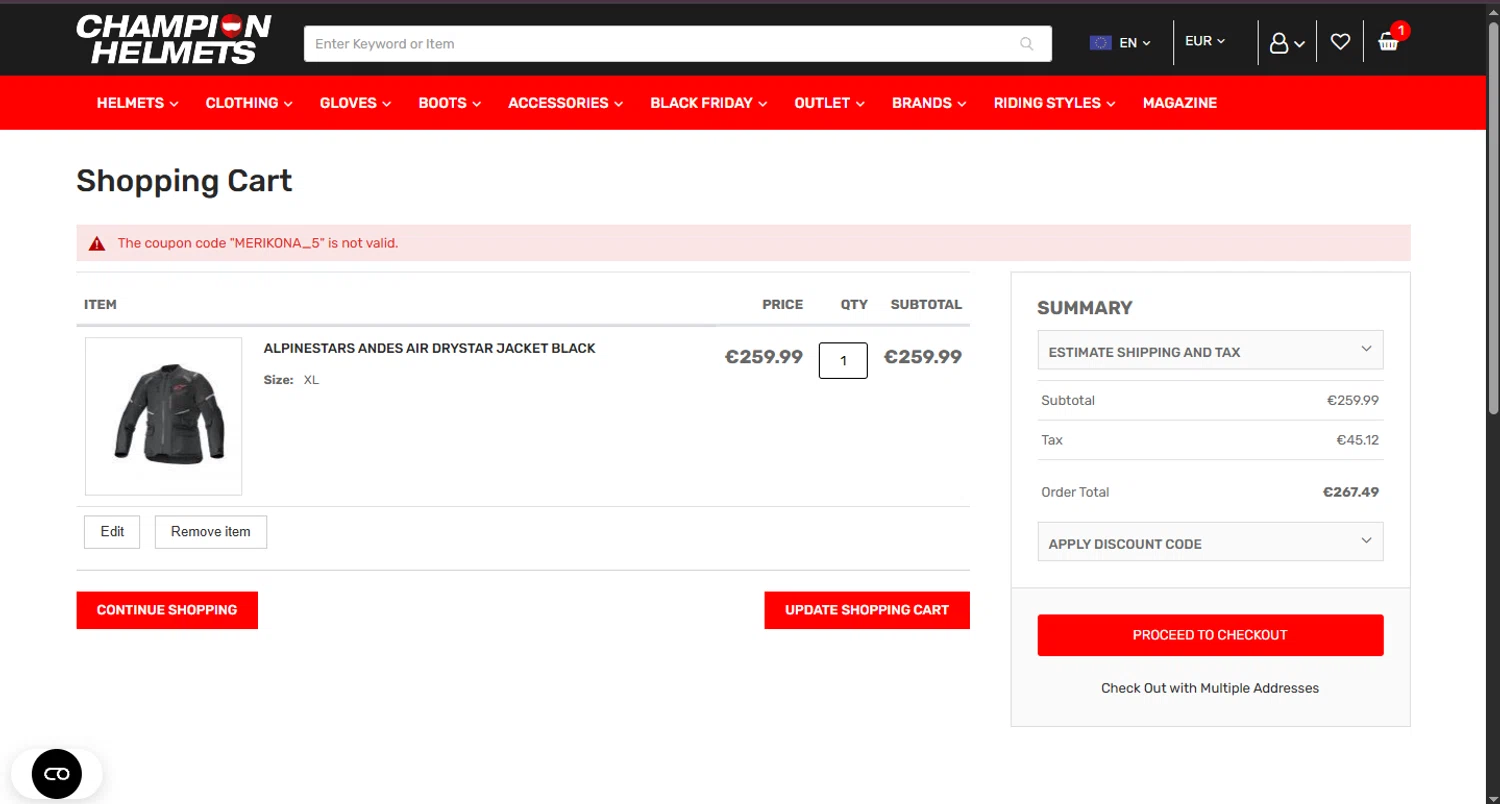The image size is (1500, 804).
Task: Open the Accessories menu
Action: click(x=565, y=103)
